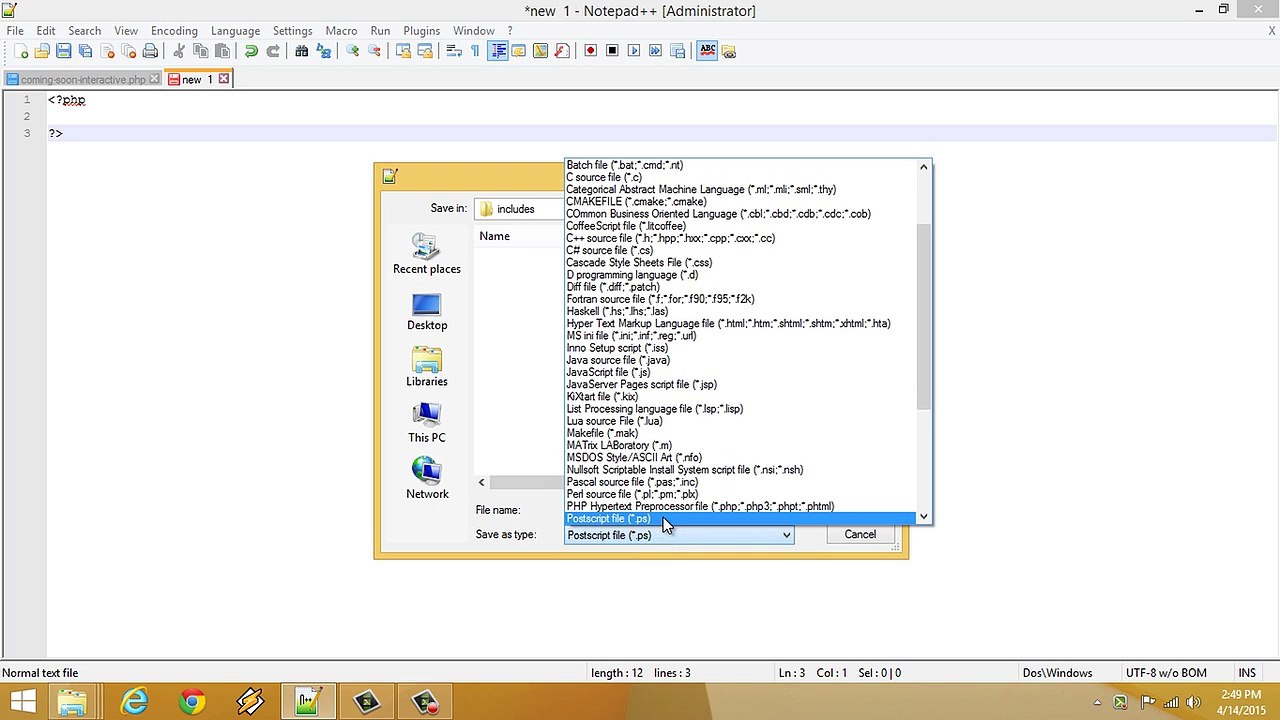Choose Cascade Style Sheets File type

(739, 262)
